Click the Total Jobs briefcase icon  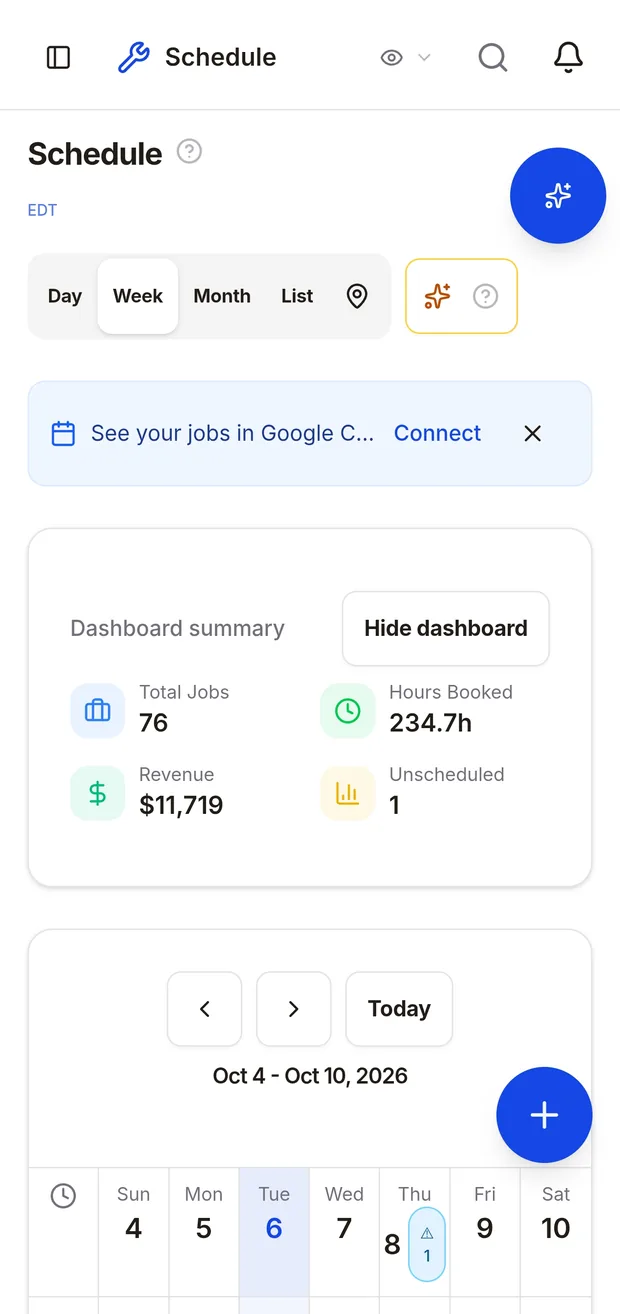point(97,711)
